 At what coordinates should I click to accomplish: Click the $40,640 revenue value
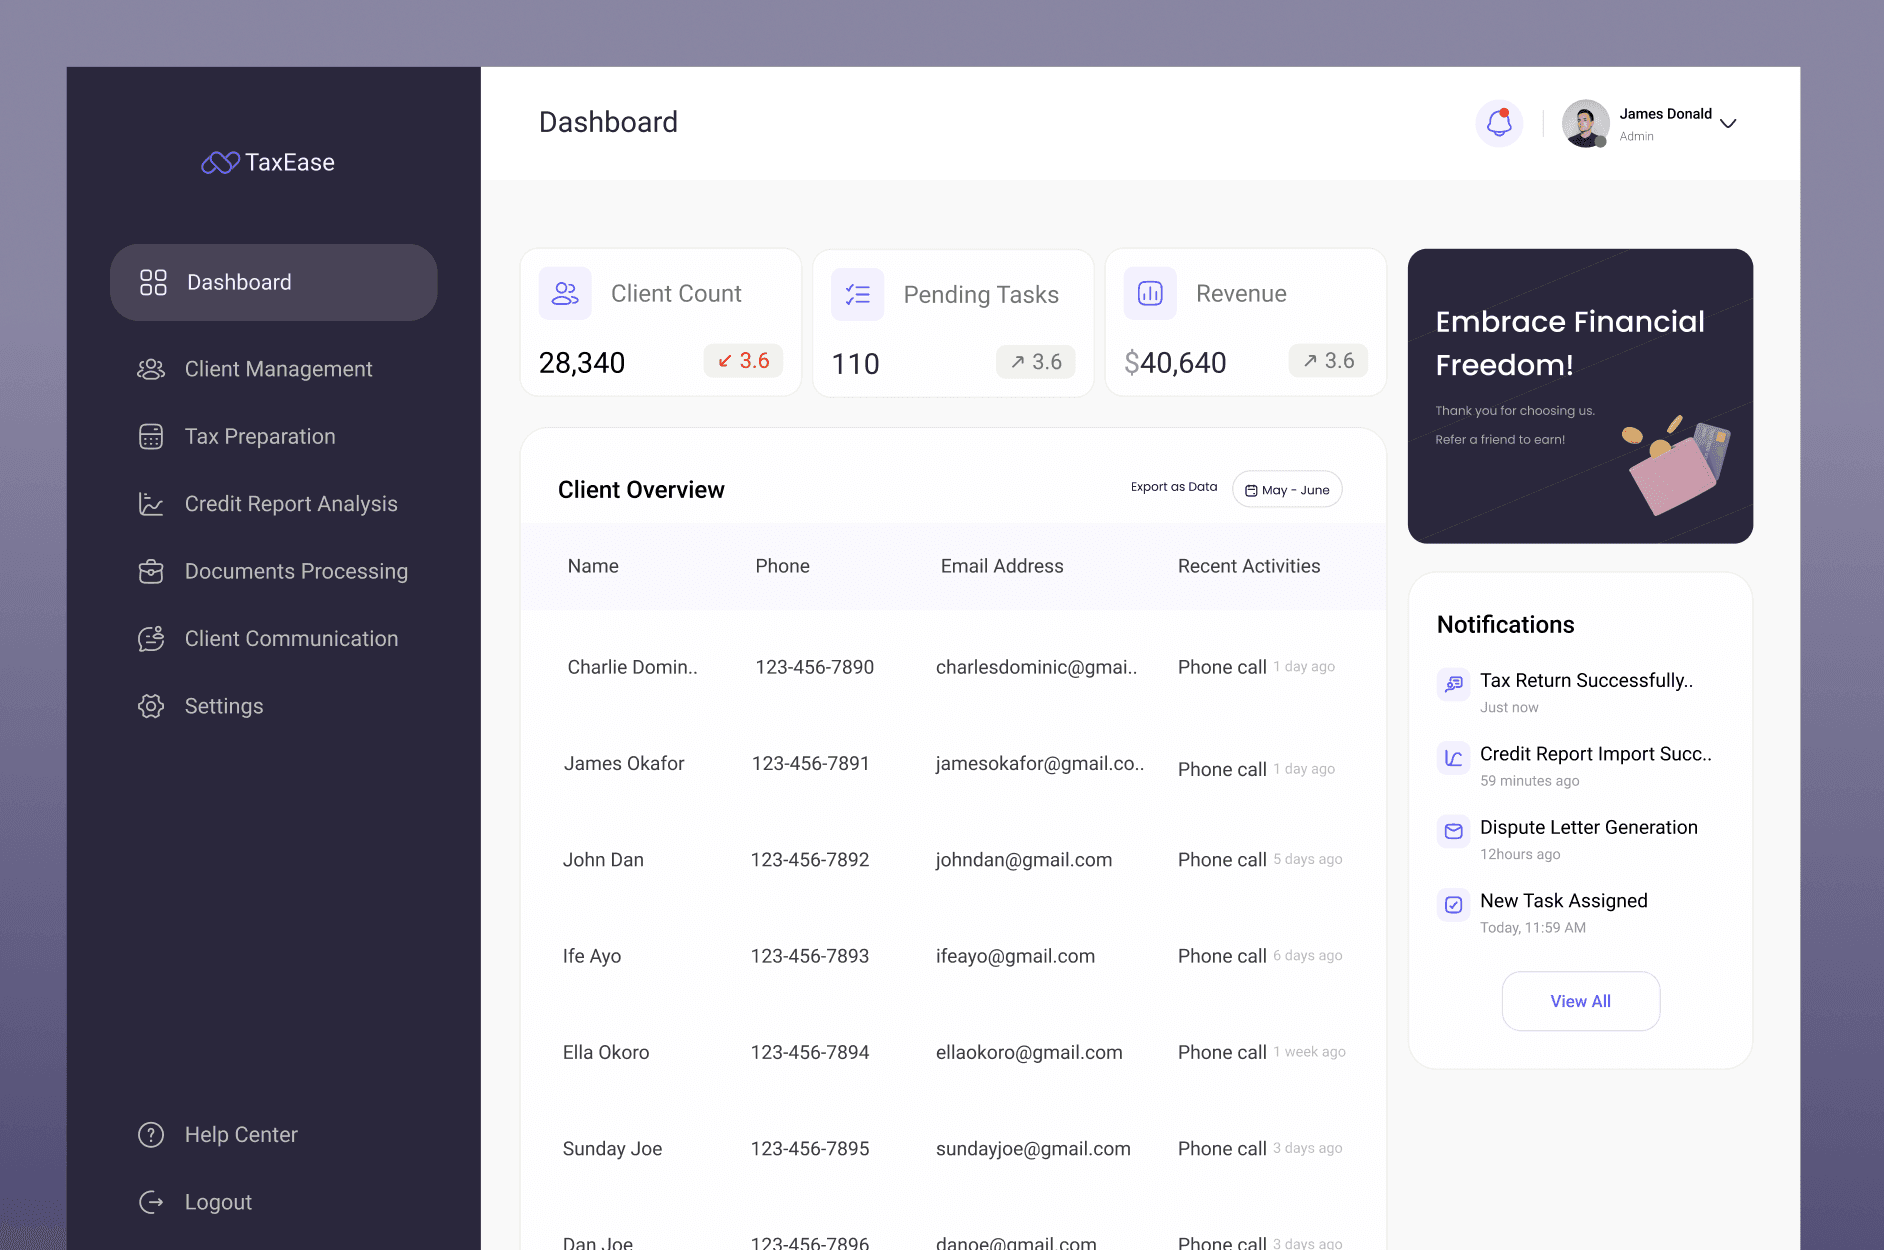click(1175, 362)
